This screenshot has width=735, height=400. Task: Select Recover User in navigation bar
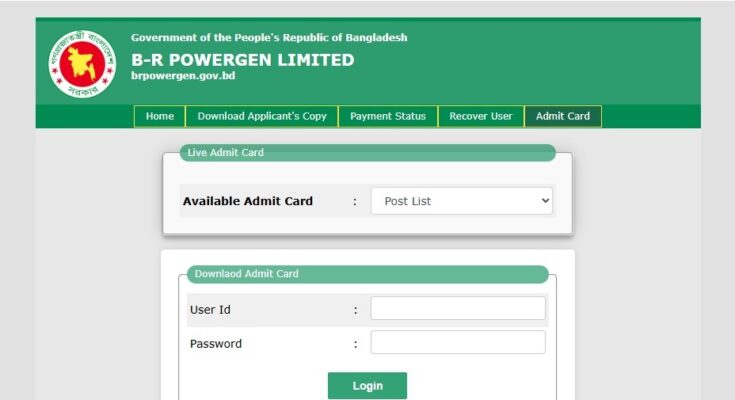point(480,116)
